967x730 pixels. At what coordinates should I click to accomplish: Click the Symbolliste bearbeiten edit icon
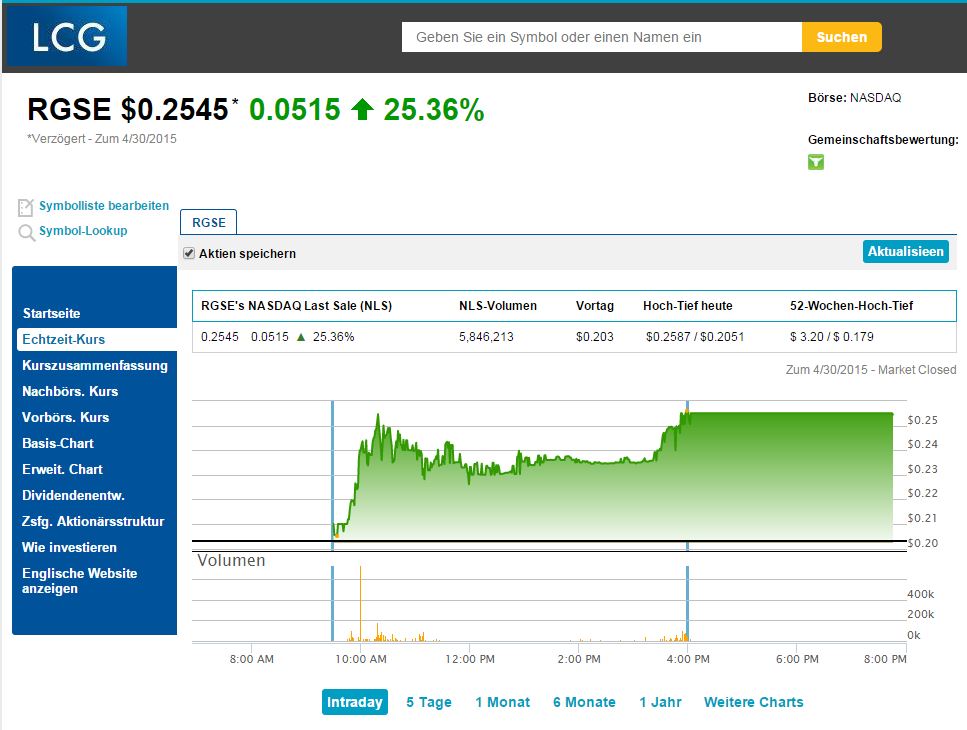[26, 207]
